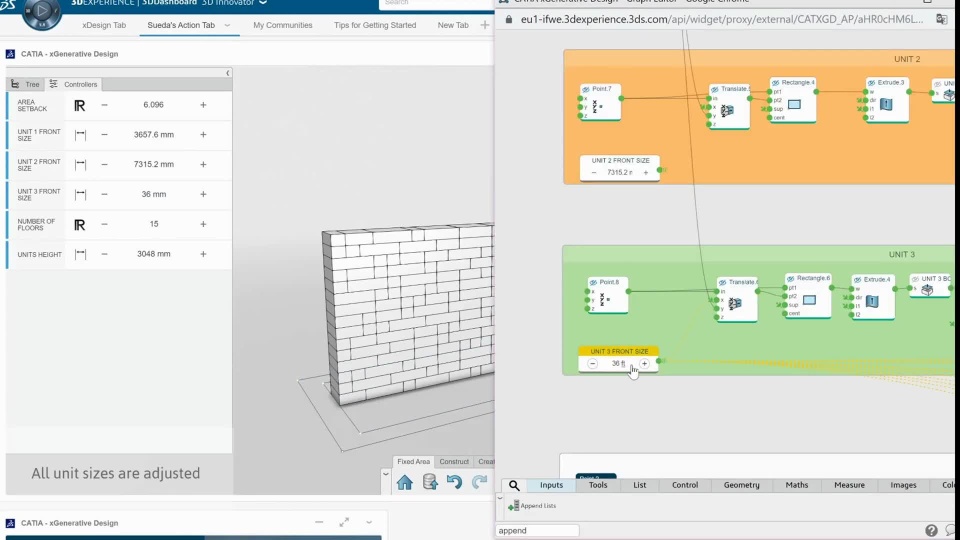This screenshot has width=960, height=540.
Task: Select the Fixed Area action bar tab
Action: click(x=413, y=462)
